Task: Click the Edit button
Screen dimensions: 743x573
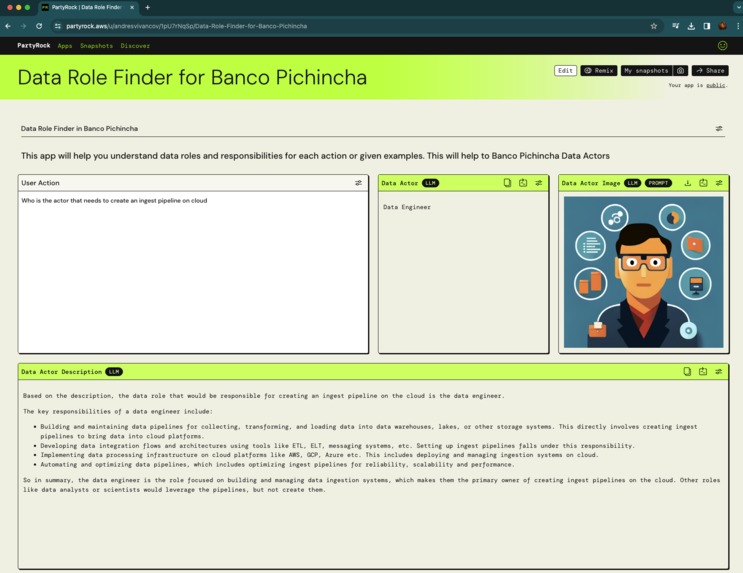Action: click(565, 71)
